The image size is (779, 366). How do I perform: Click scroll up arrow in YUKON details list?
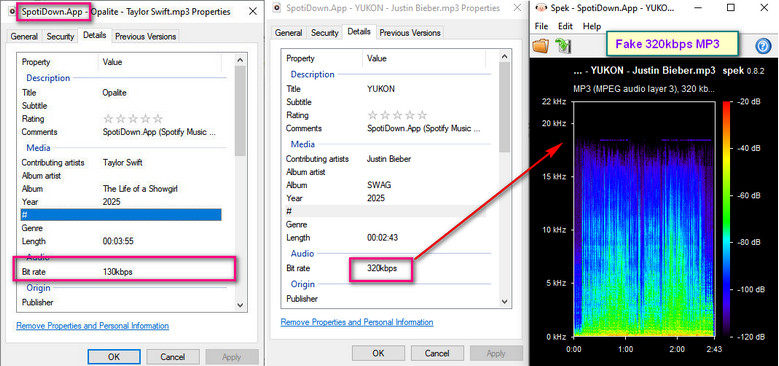pos(504,56)
